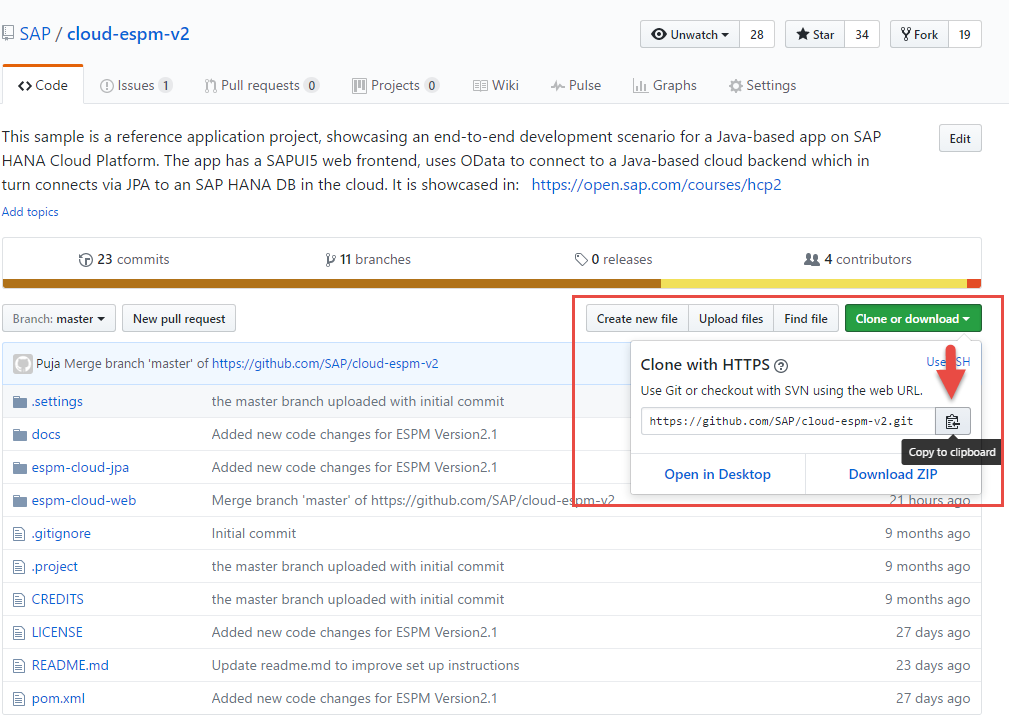Open the cloud-espm-v2 repository link

pyautogui.click(x=128, y=34)
